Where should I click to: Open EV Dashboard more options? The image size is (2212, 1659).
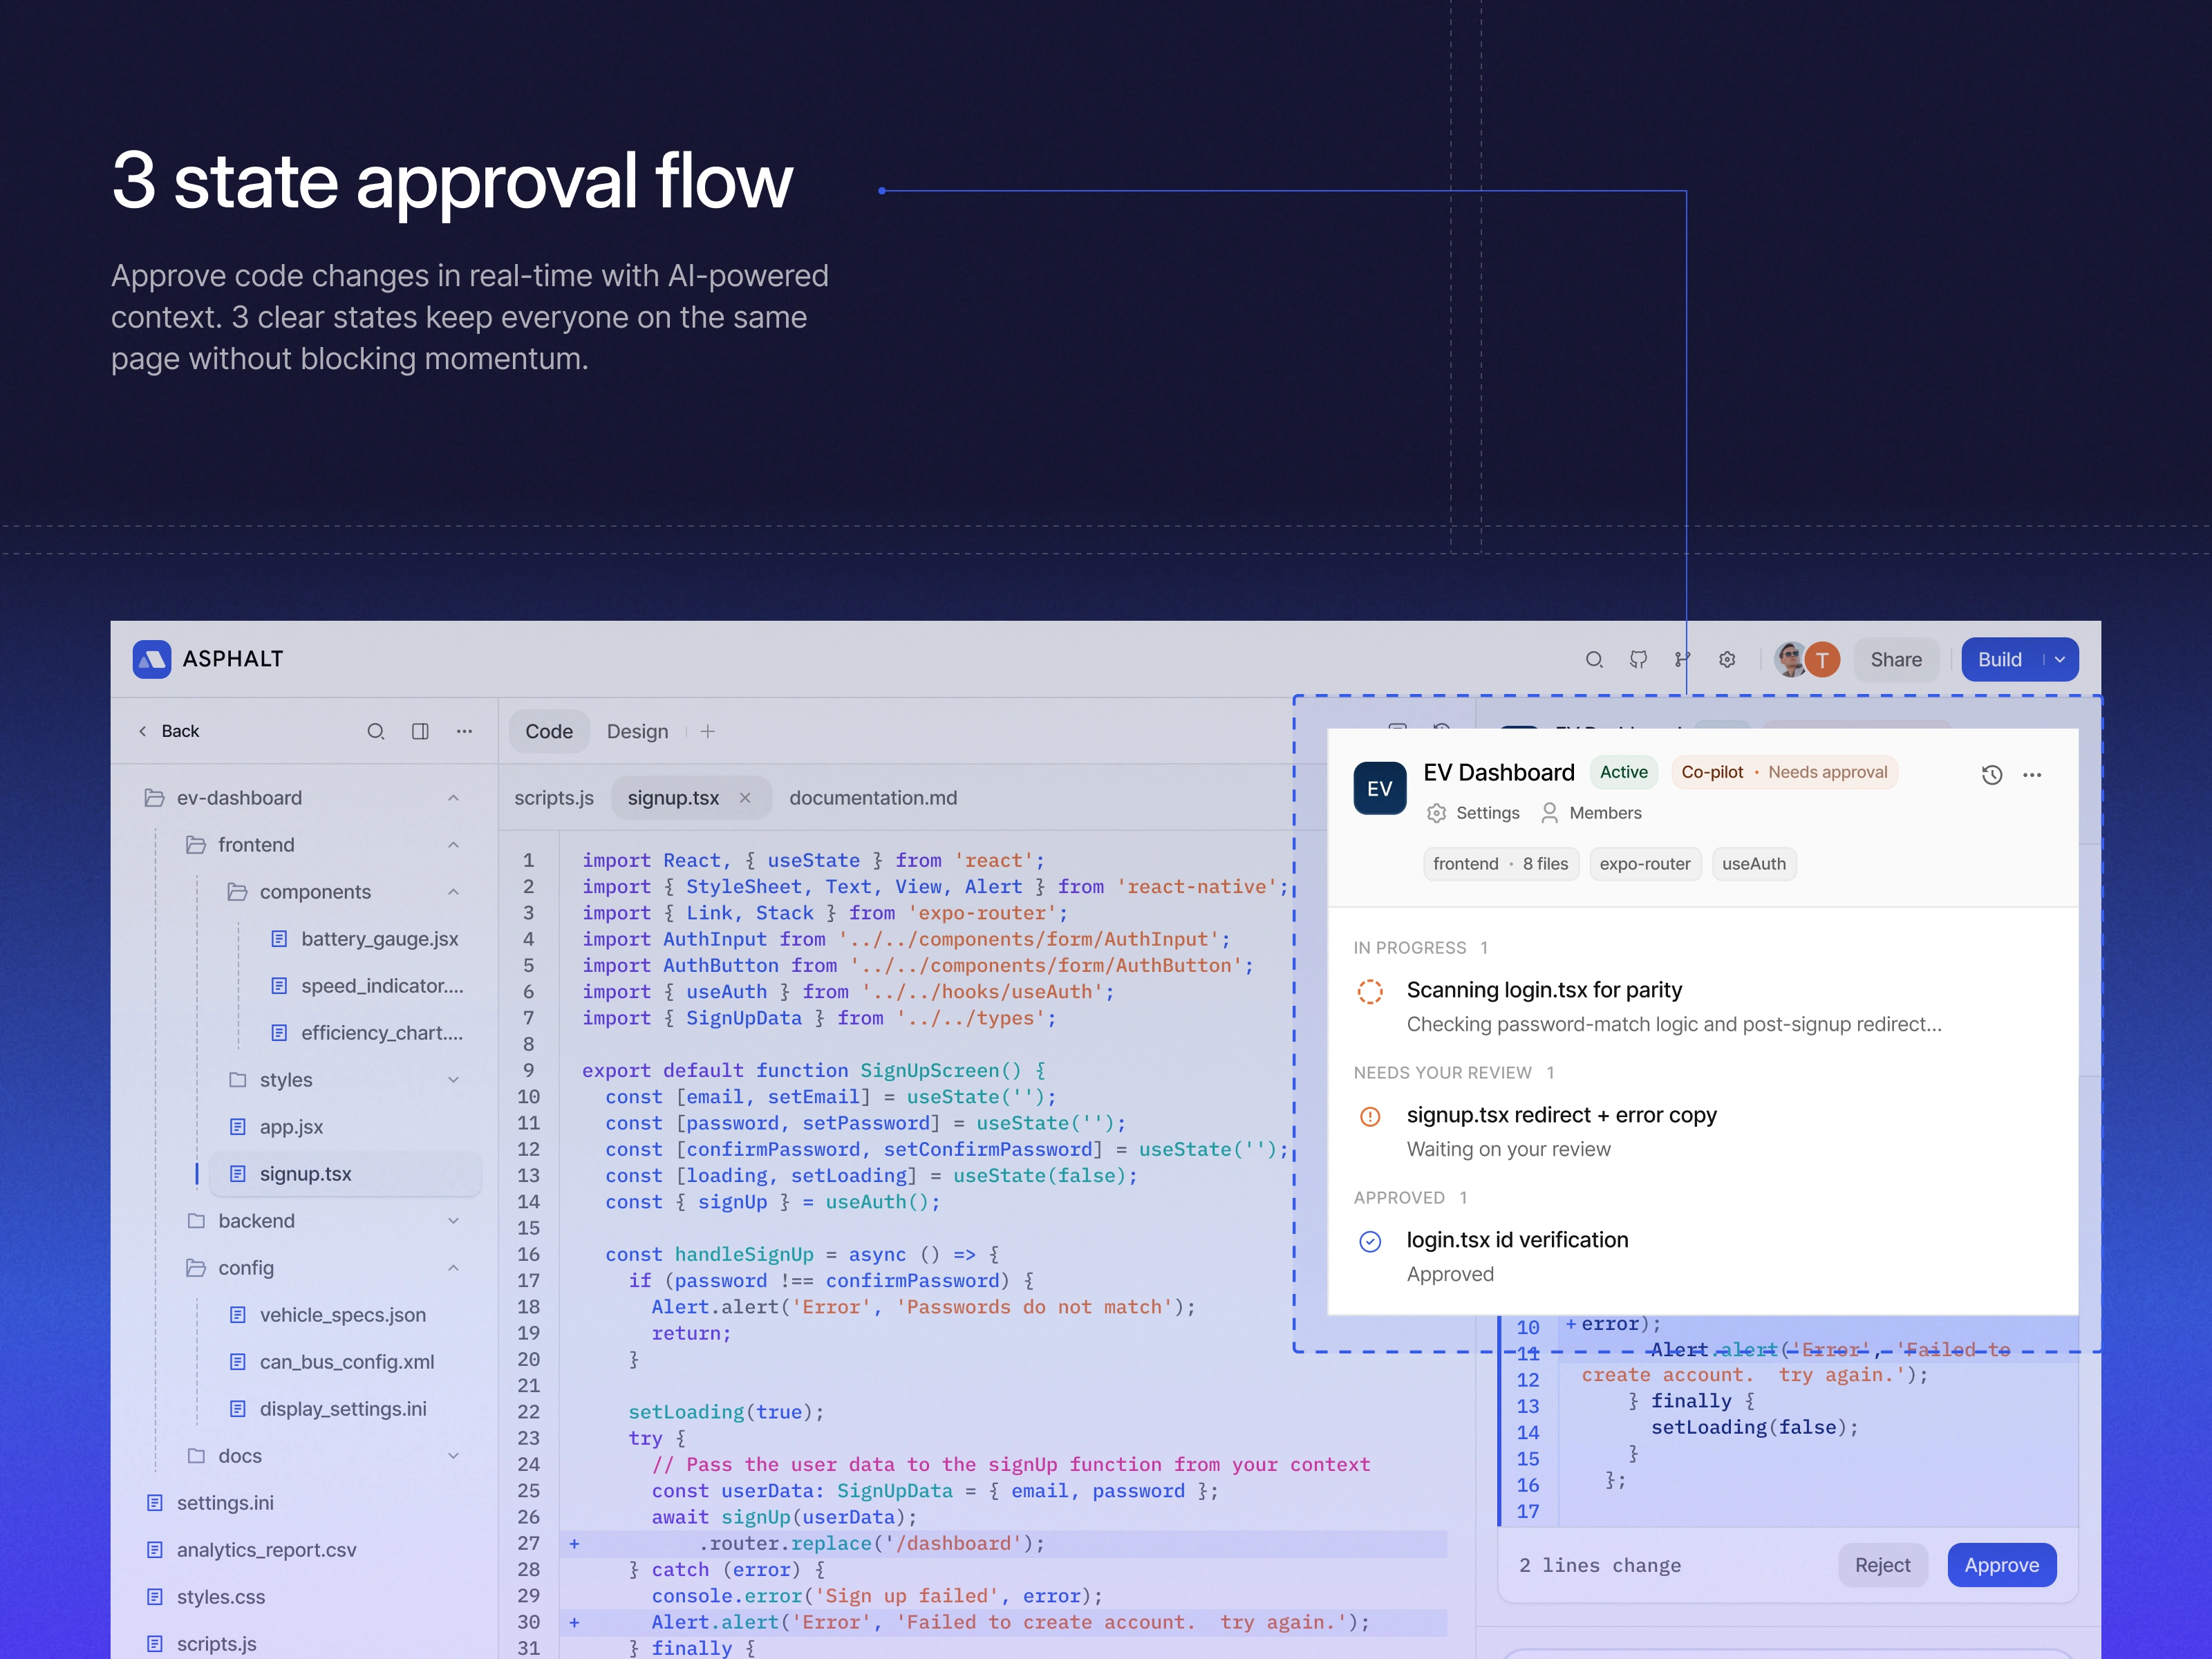pos(2032,775)
